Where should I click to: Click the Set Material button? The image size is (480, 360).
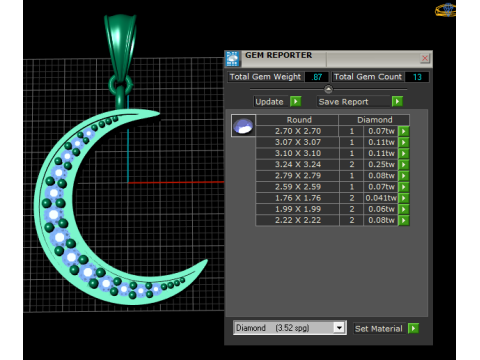[x=379, y=329]
